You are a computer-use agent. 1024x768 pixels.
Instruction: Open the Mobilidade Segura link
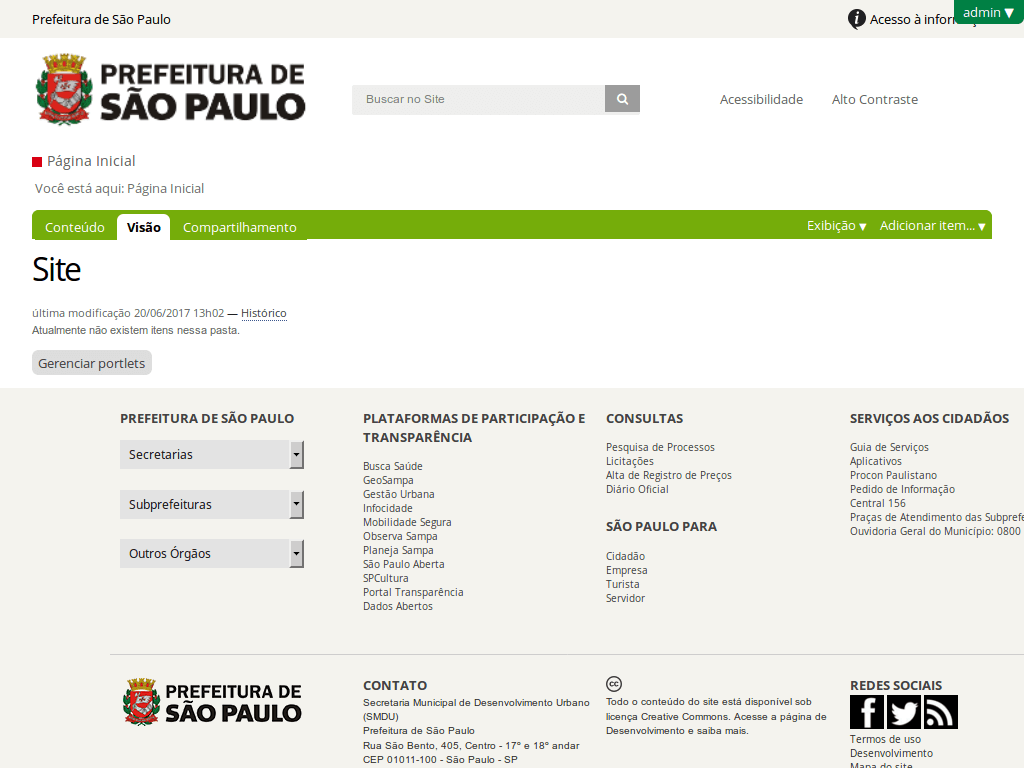point(407,522)
